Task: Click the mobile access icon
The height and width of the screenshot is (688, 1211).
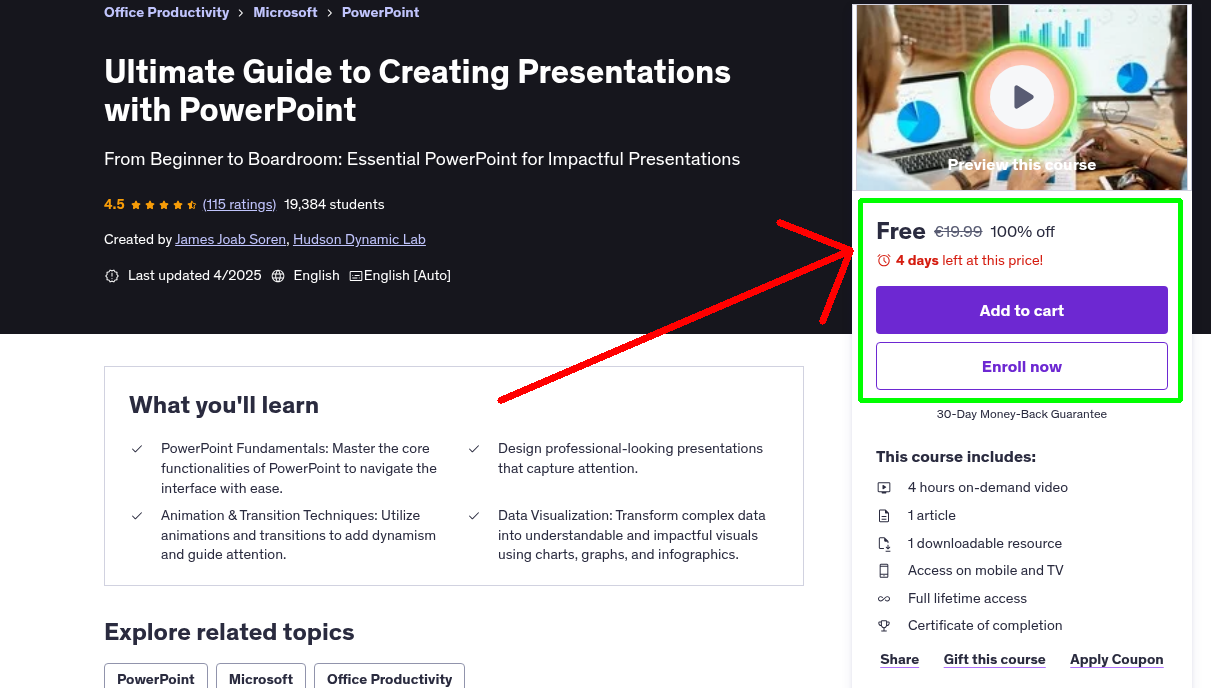Action: [884, 571]
